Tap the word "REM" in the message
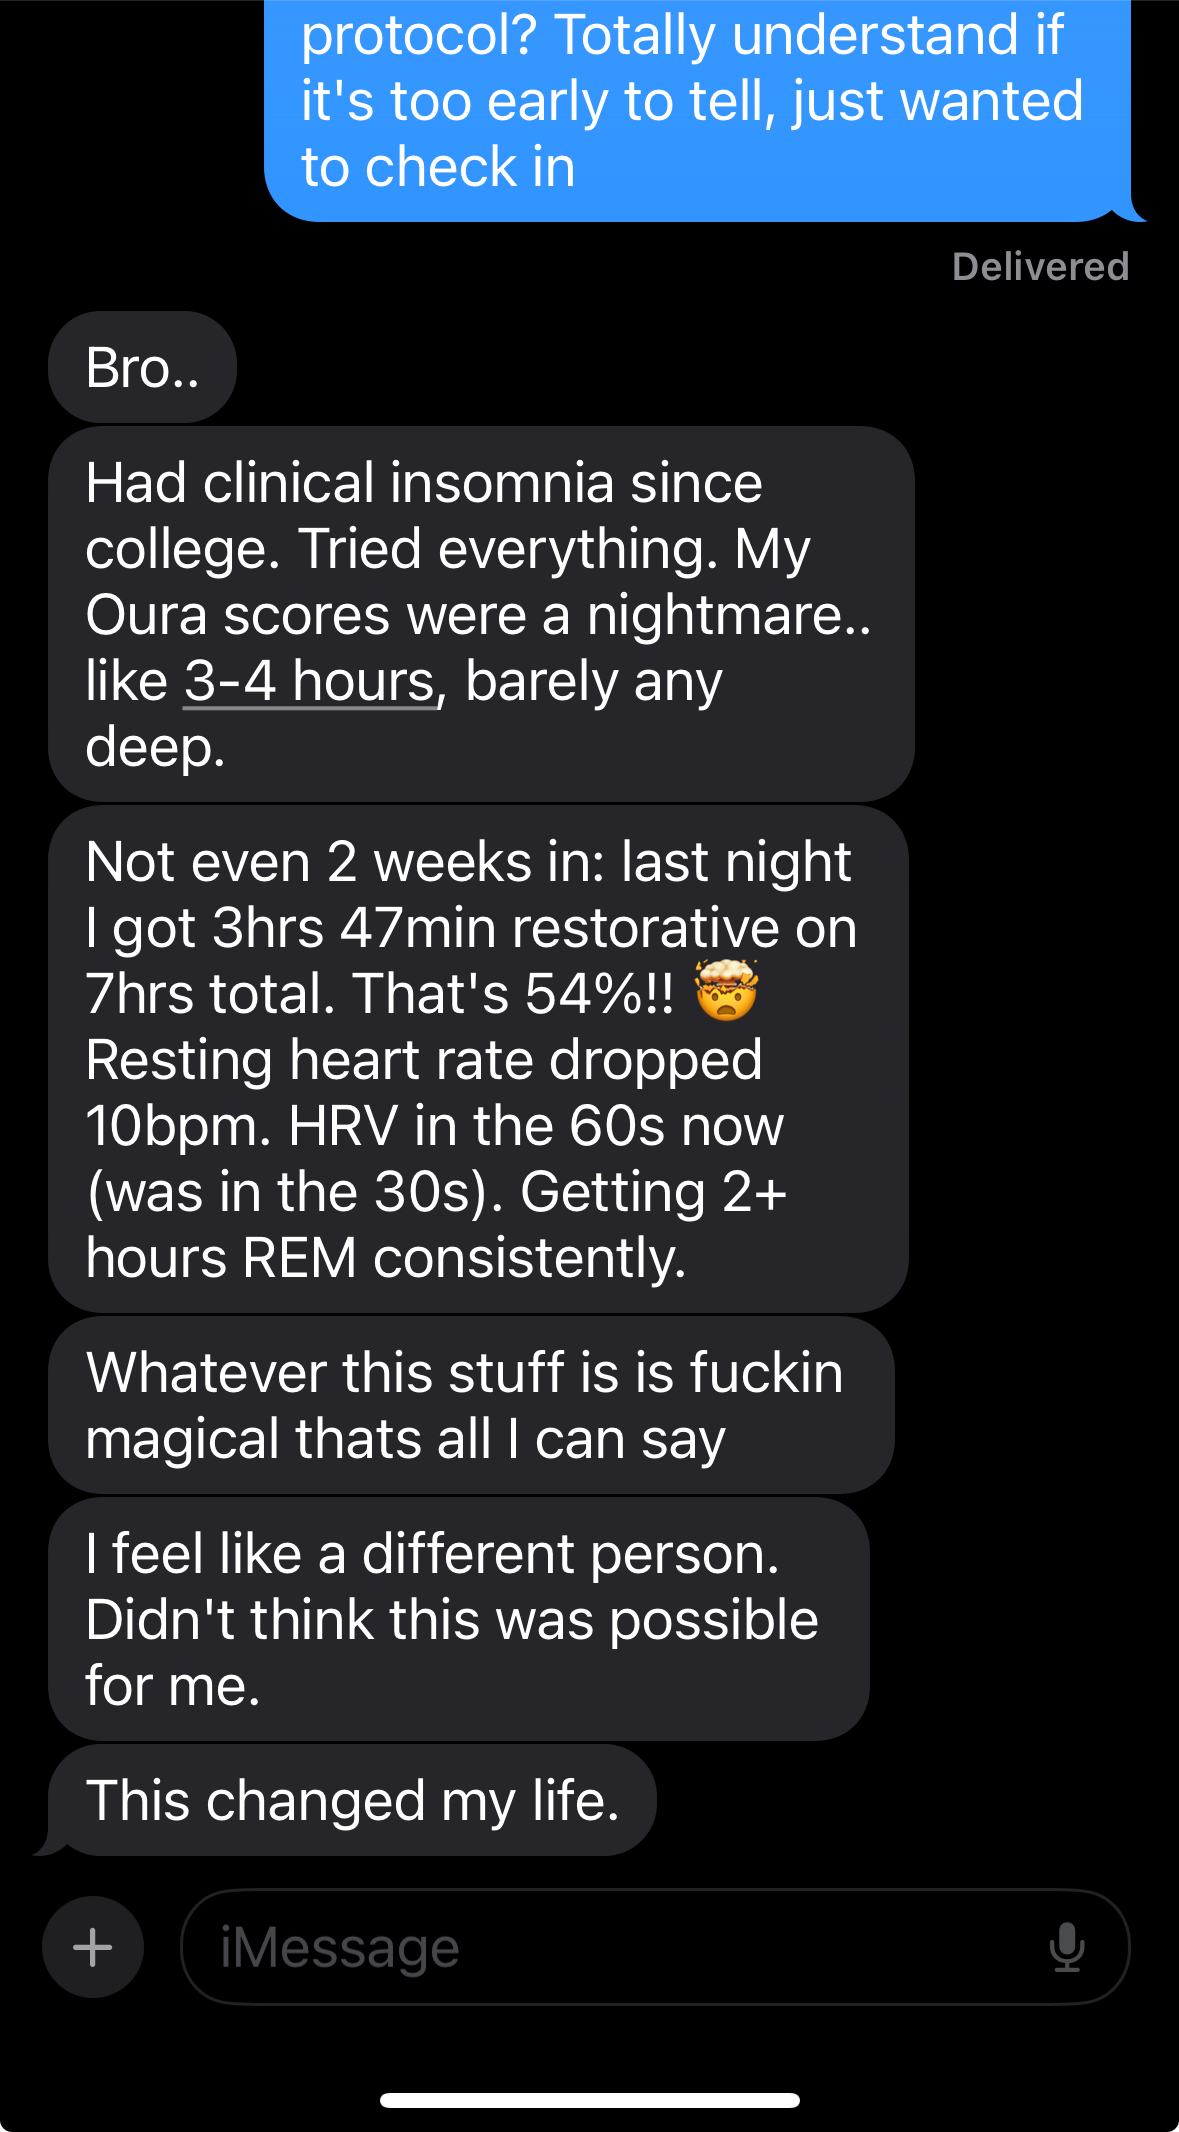 [x=299, y=1259]
